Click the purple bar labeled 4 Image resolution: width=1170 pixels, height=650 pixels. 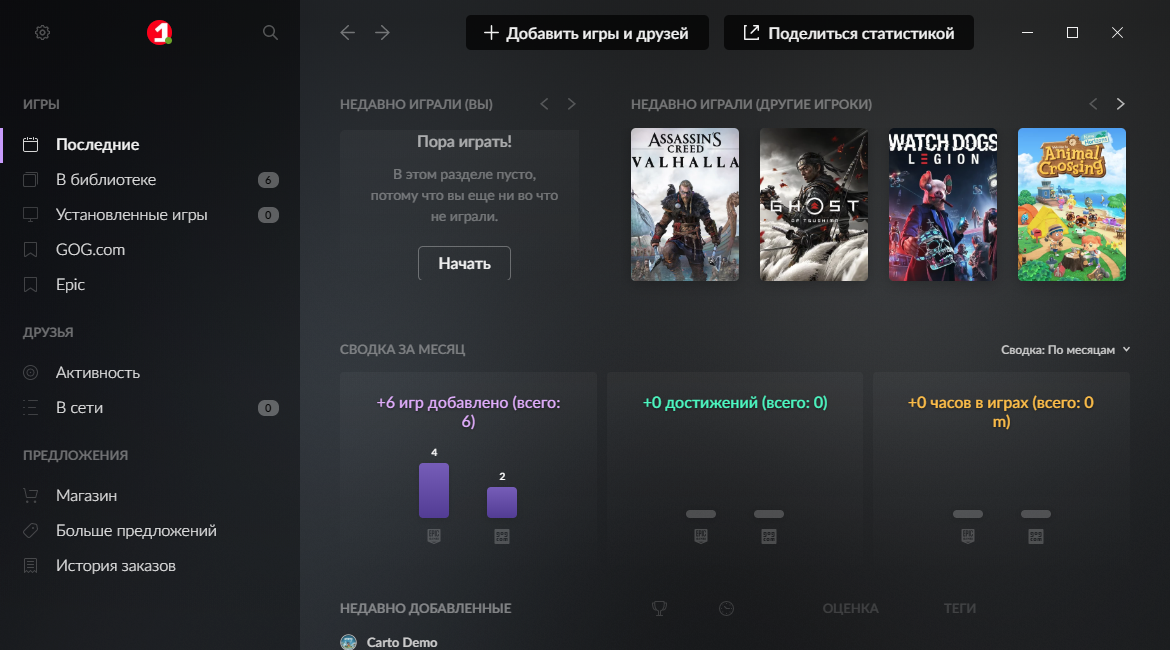click(434, 490)
